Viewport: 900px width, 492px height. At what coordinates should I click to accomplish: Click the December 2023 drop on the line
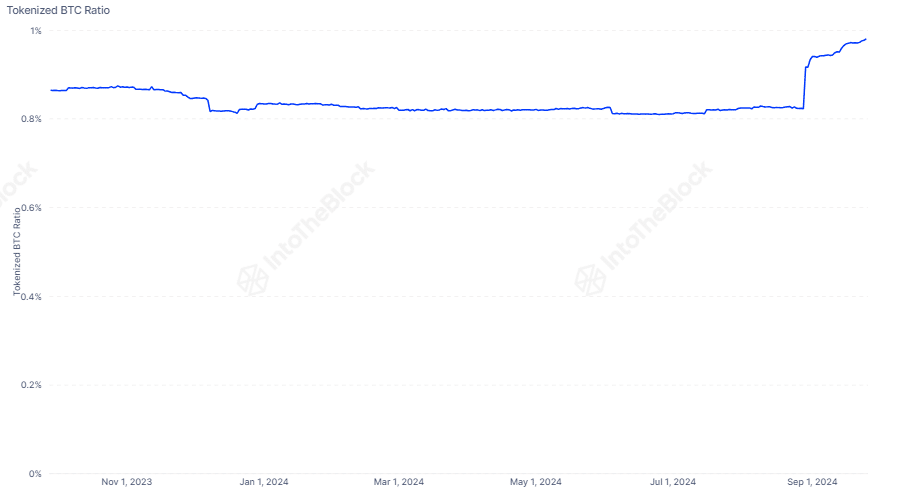pos(209,104)
